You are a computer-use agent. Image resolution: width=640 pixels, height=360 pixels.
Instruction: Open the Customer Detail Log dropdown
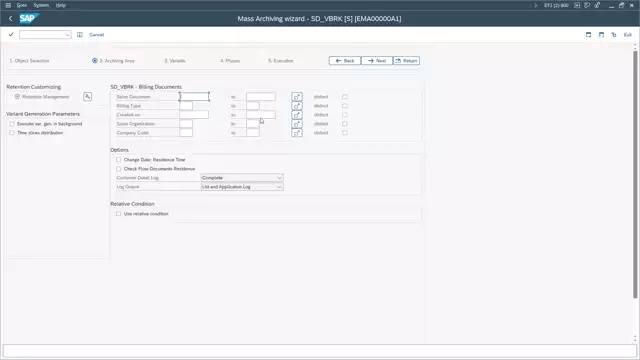[242, 178]
